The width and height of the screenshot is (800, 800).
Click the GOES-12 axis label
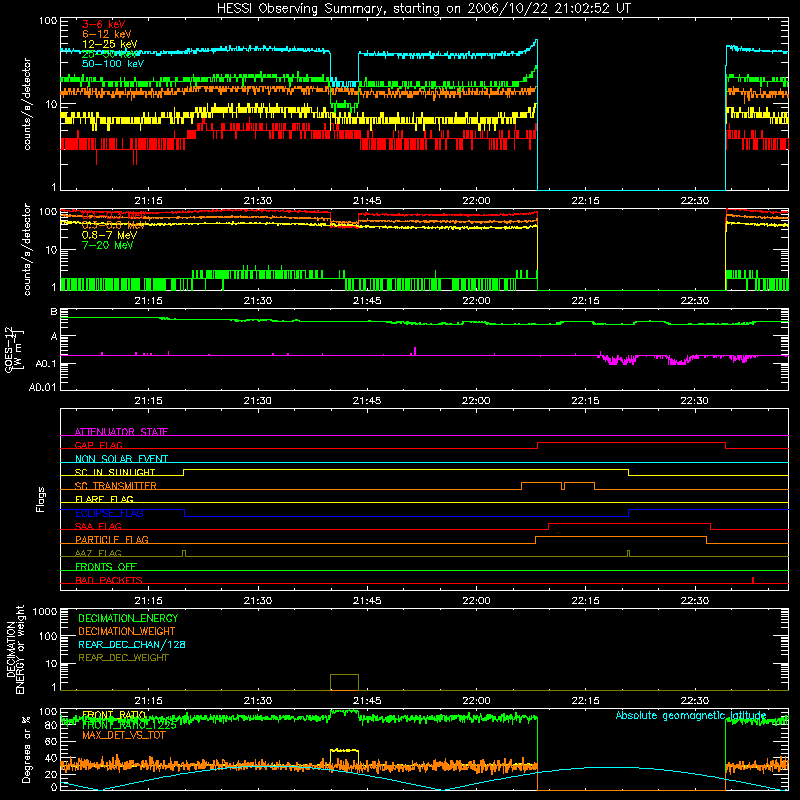[x=14, y=349]
